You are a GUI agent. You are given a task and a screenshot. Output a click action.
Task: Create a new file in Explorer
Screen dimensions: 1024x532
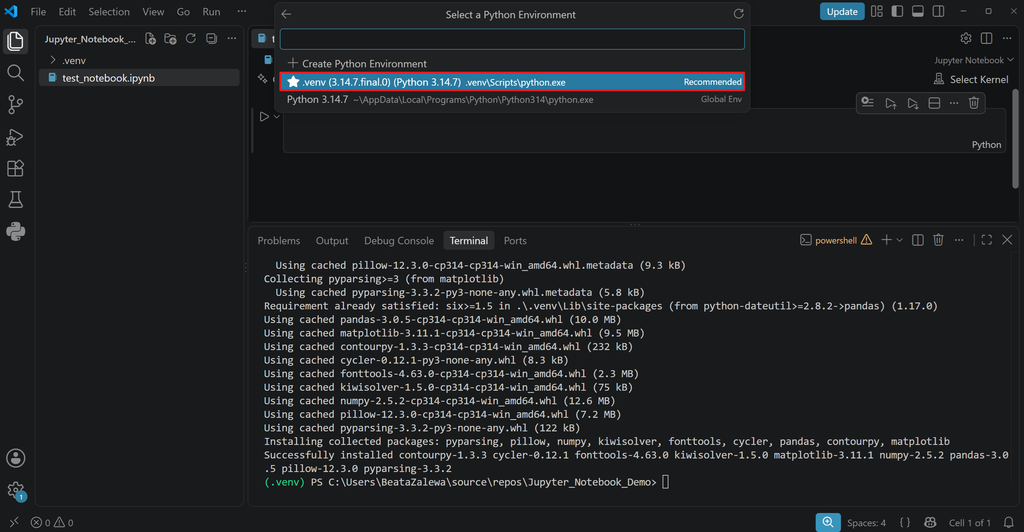[150, 39]
